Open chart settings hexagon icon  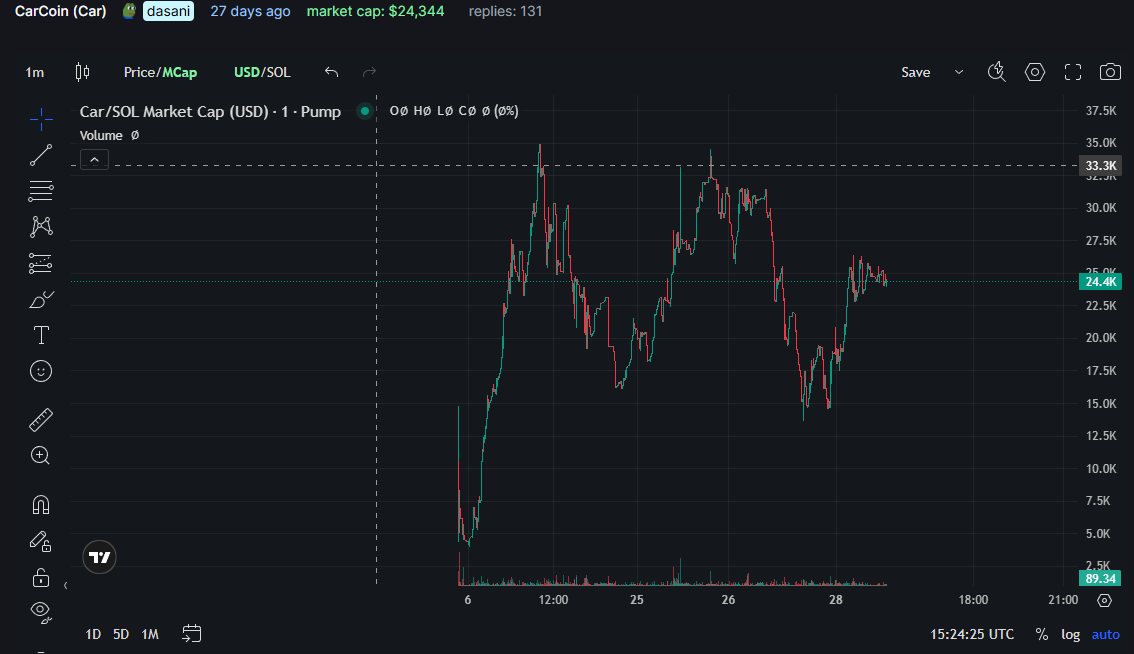click(1035, 72)
